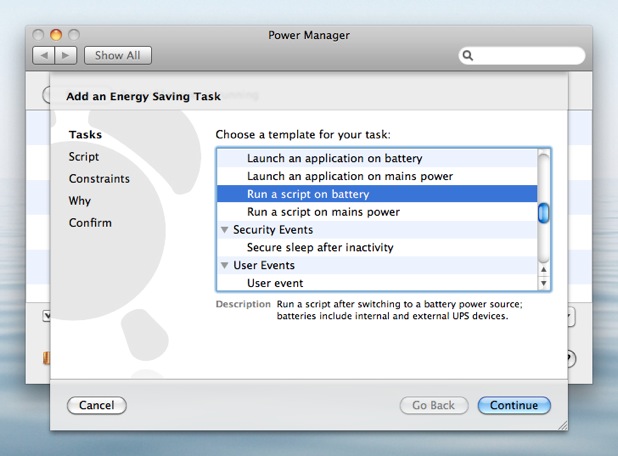
Task: Select Run a script on battery template
Action: pyautogui.click(x=377, y=194)
